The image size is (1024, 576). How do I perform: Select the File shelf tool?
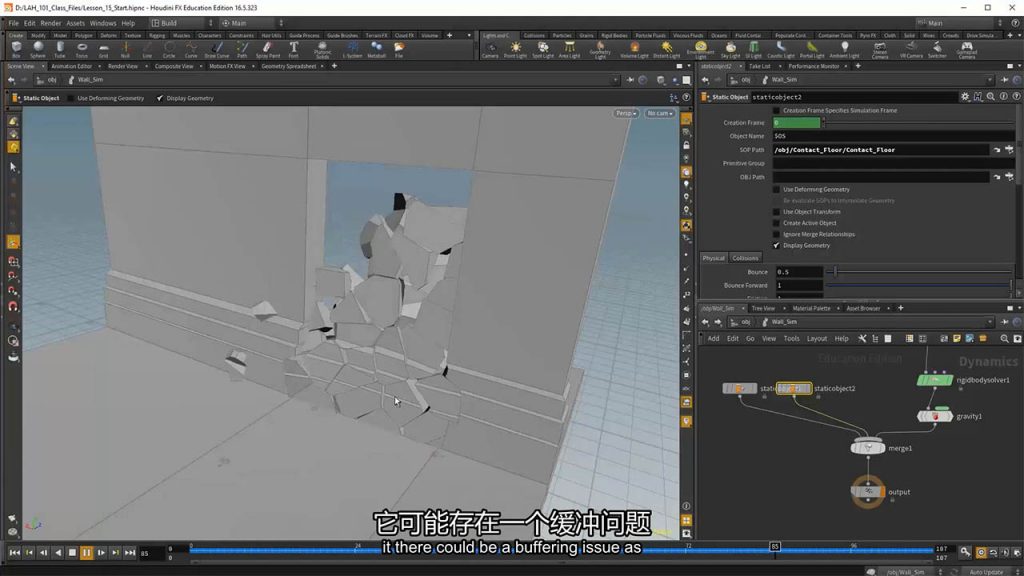398,50
